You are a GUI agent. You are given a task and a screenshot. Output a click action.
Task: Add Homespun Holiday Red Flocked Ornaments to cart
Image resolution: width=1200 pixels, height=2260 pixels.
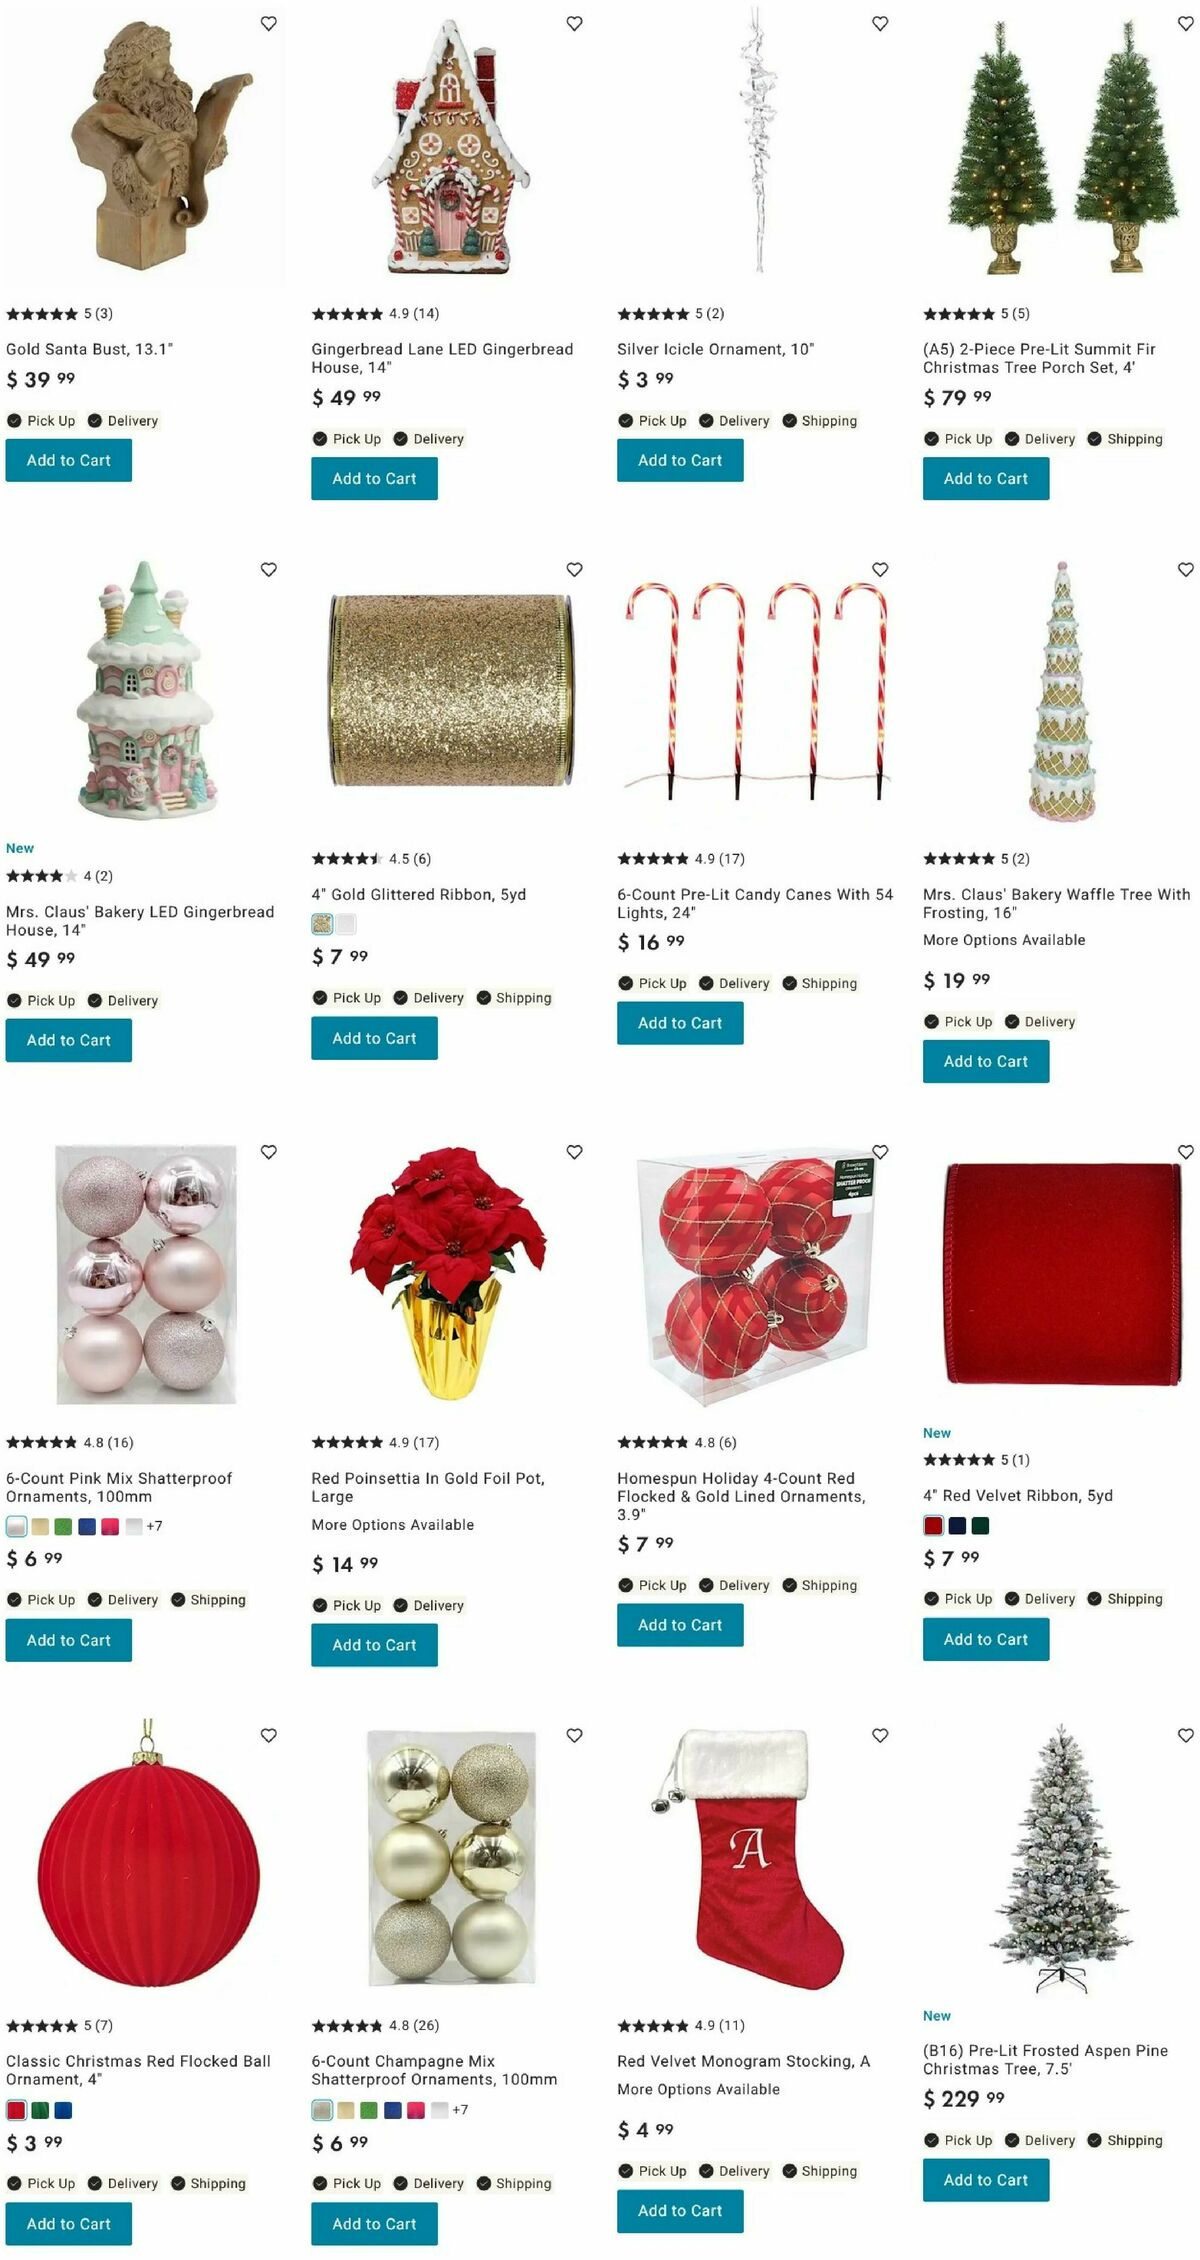(x=680, y=1624)
